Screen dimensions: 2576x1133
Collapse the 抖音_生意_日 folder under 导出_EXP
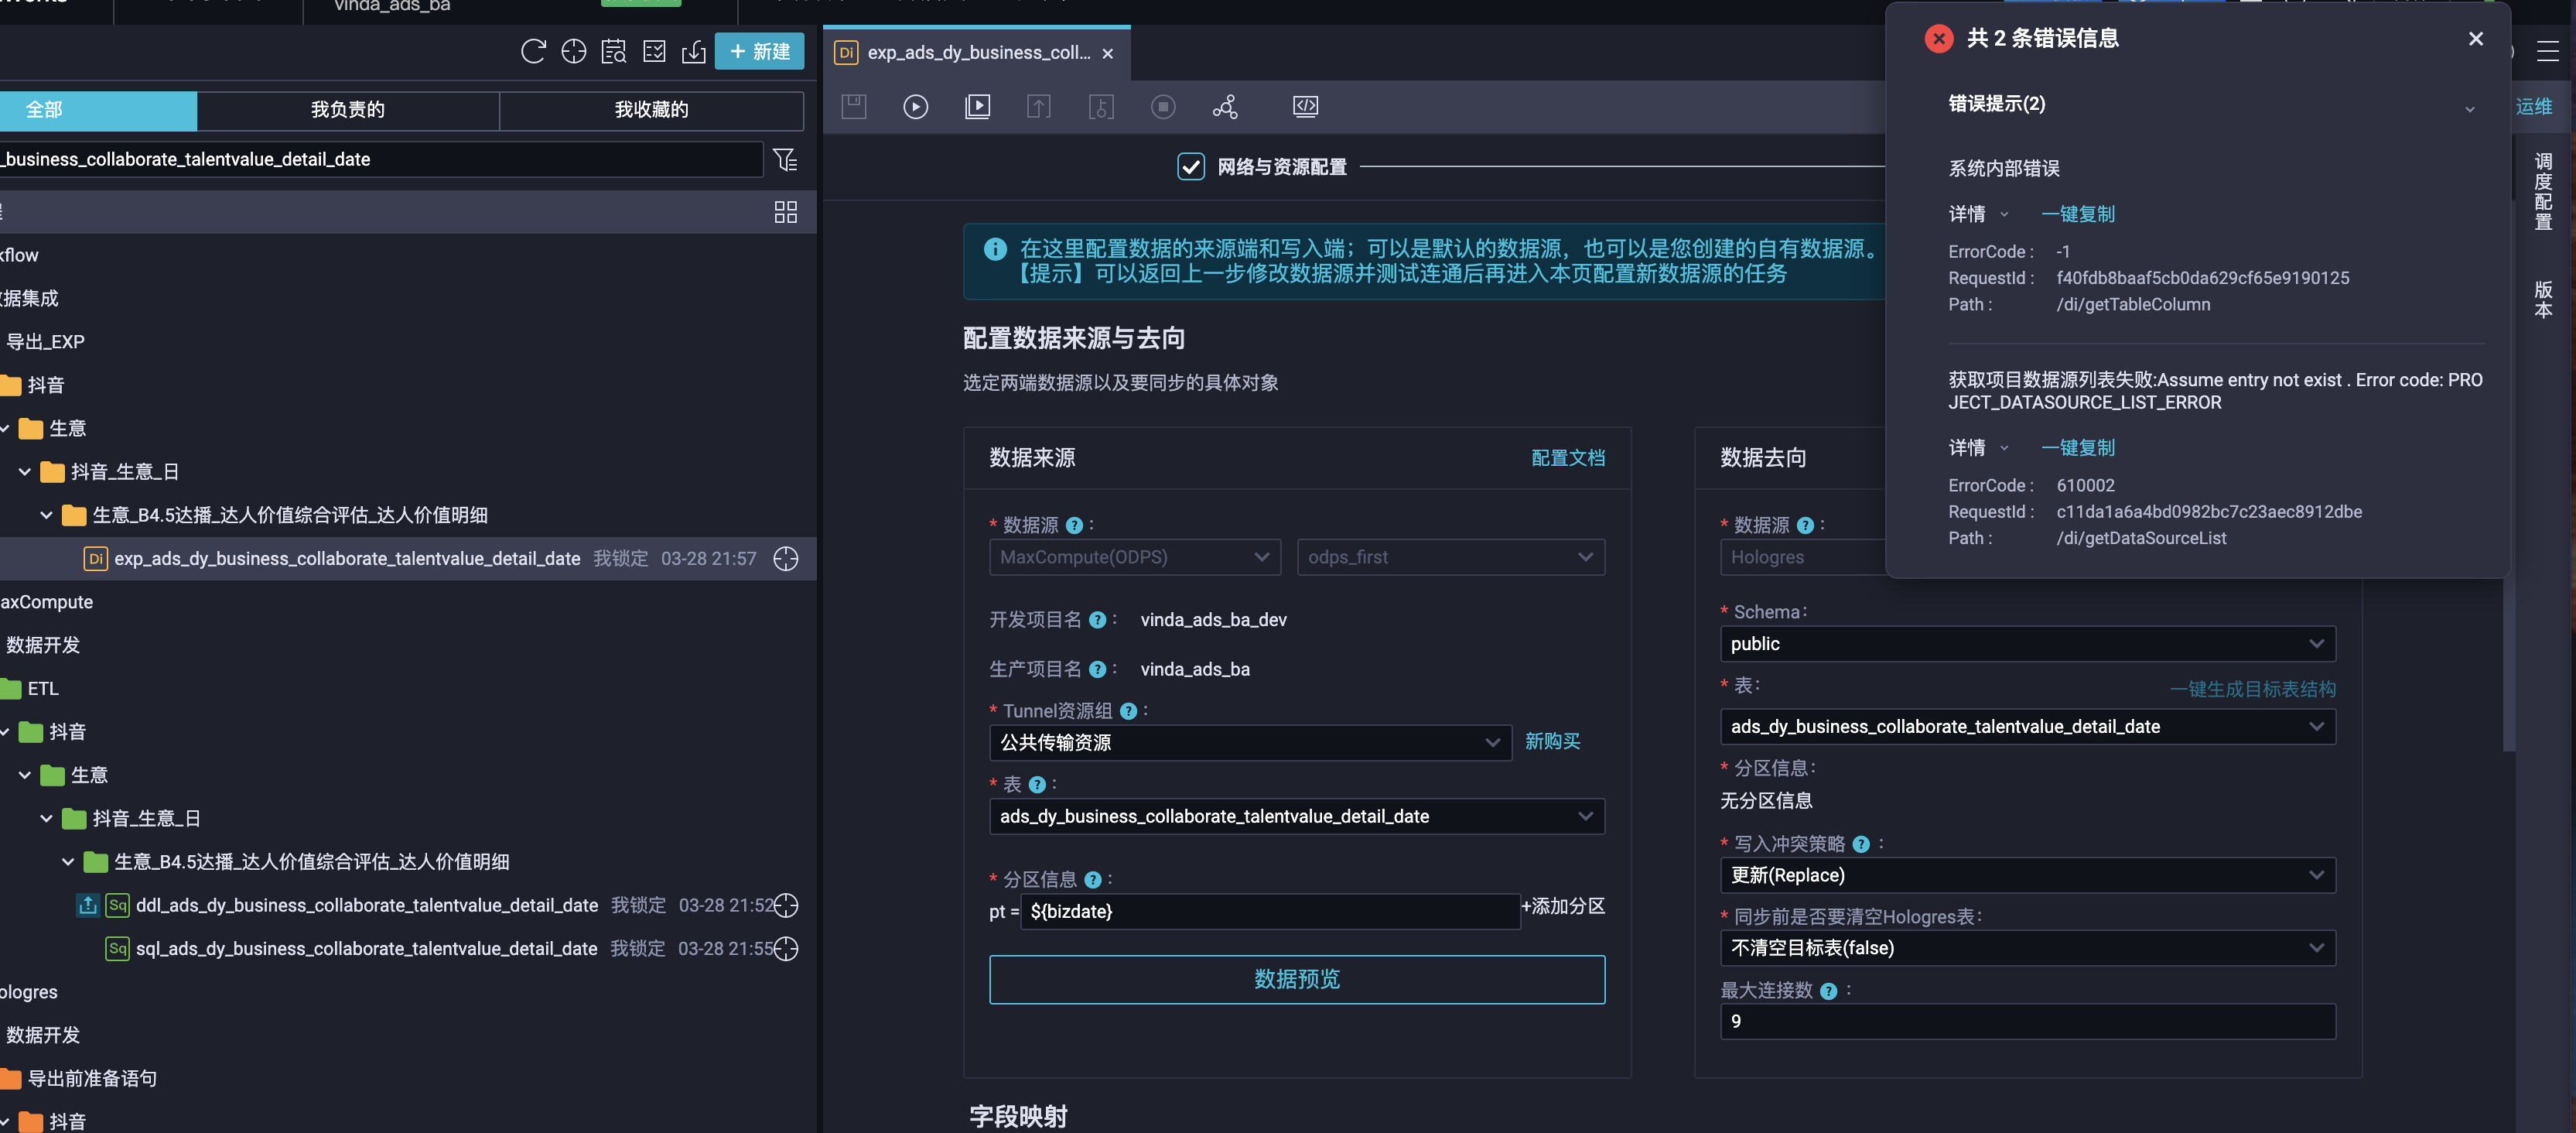click(25, 472)
